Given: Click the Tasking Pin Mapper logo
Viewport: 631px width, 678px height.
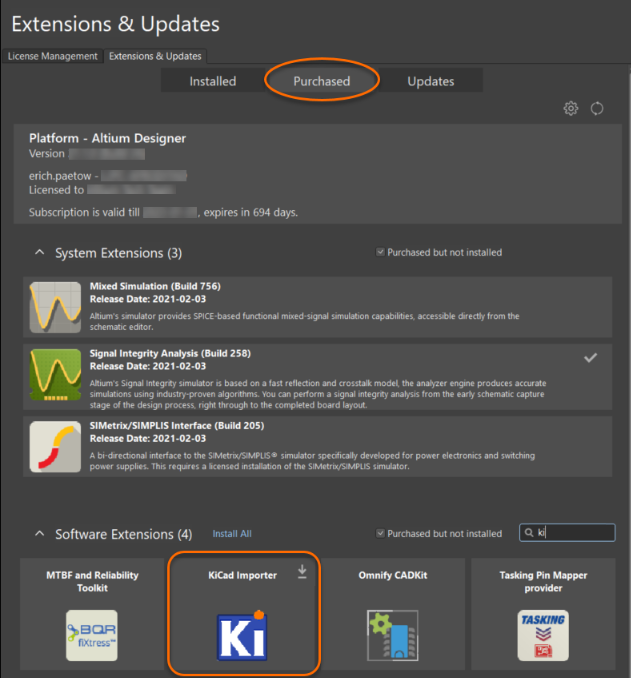Looking at the screenshot, I should [543, 635].
